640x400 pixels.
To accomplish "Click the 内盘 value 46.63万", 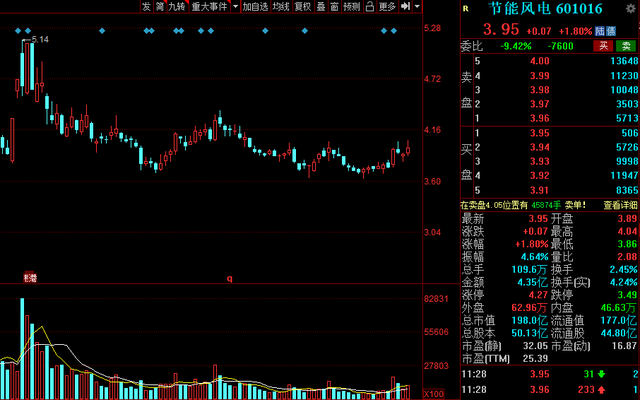I will (619, 307).
